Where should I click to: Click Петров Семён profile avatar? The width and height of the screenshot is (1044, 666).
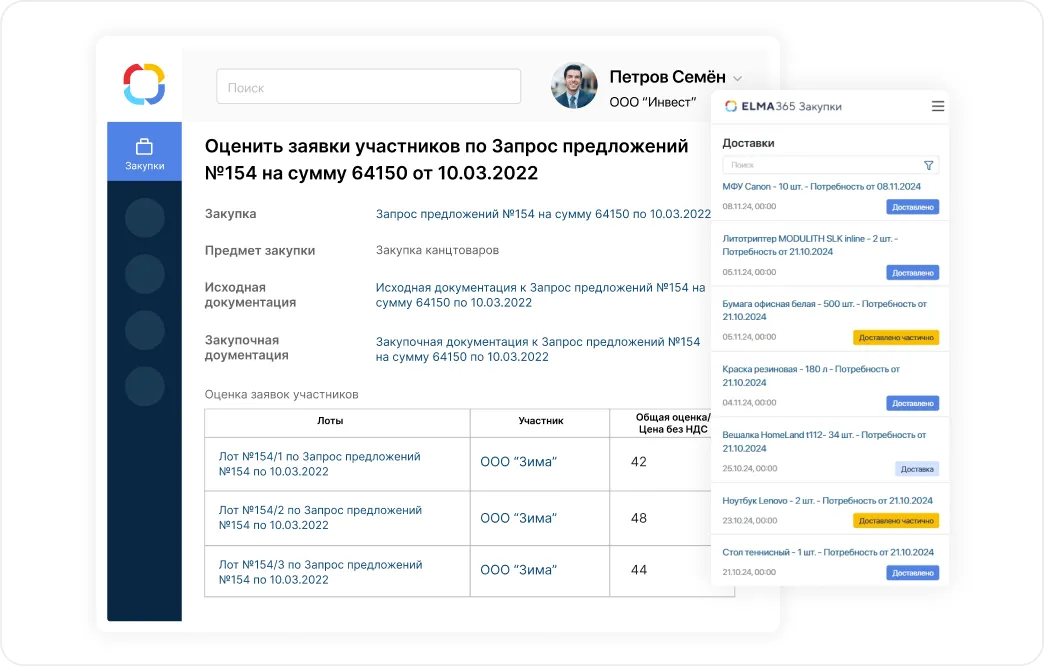click(574, 87)
